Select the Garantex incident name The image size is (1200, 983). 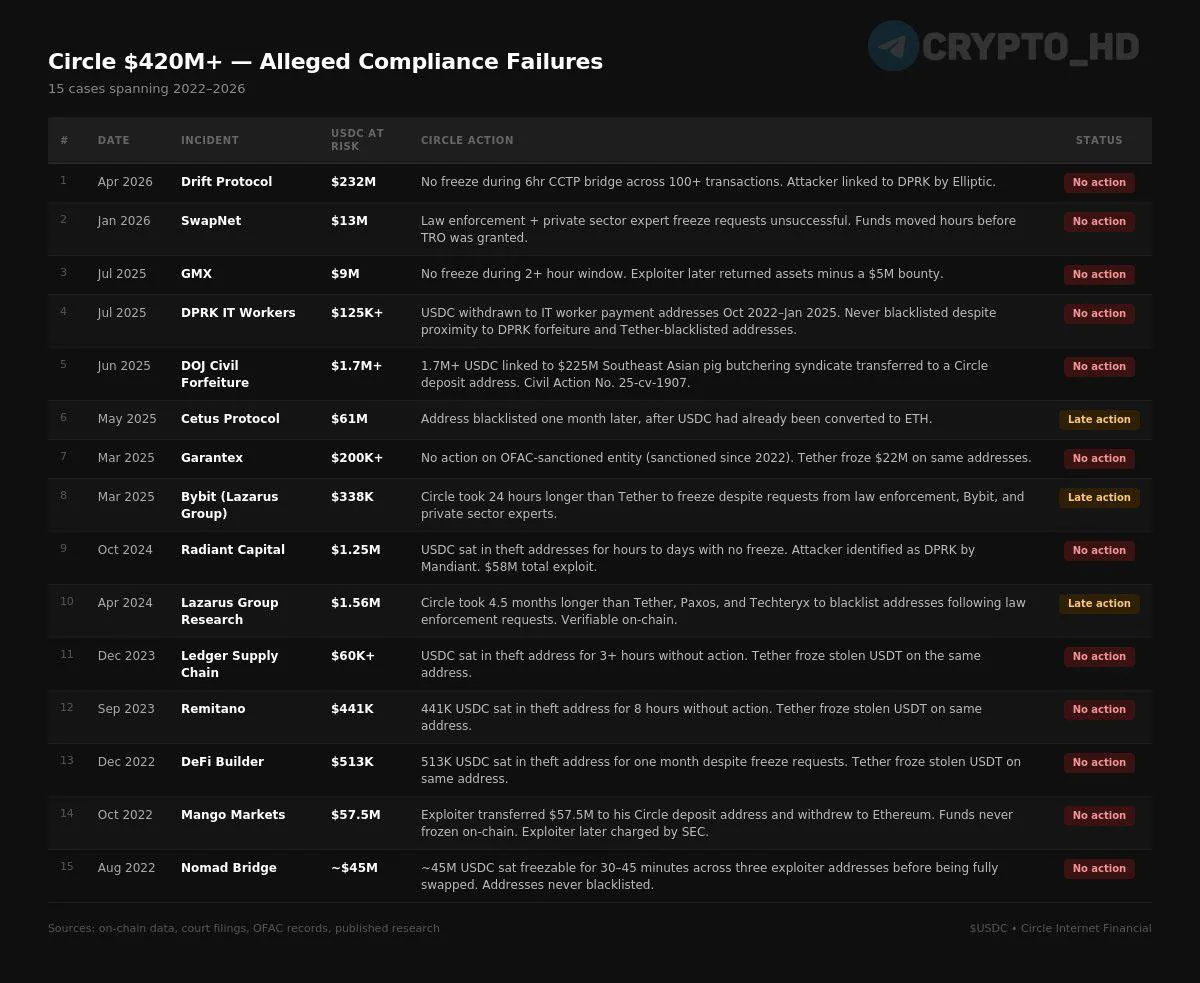click(x=211, y=458)
